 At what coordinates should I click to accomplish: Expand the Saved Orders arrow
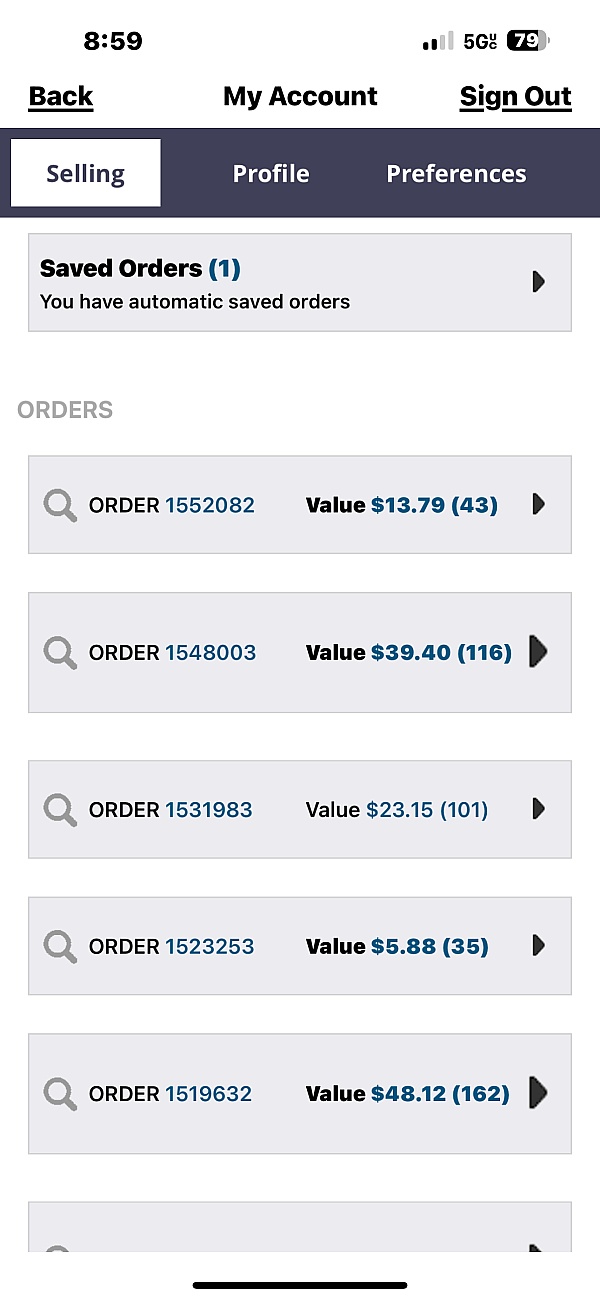[x=539, y=282]
